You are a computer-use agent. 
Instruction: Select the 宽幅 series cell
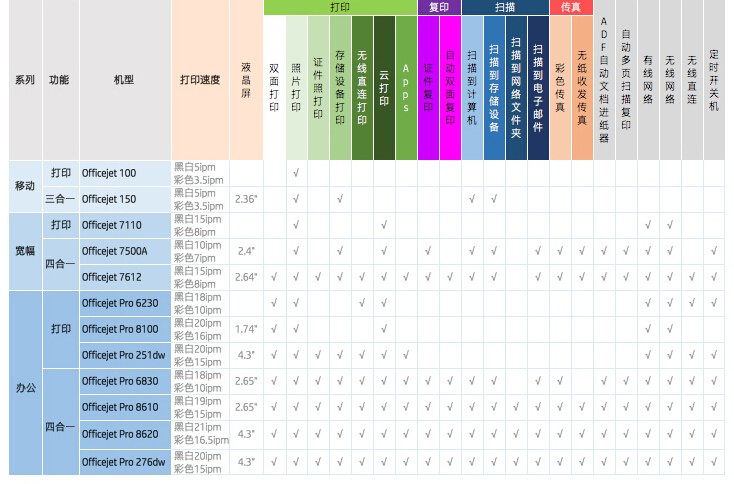[x=25, y=251]
